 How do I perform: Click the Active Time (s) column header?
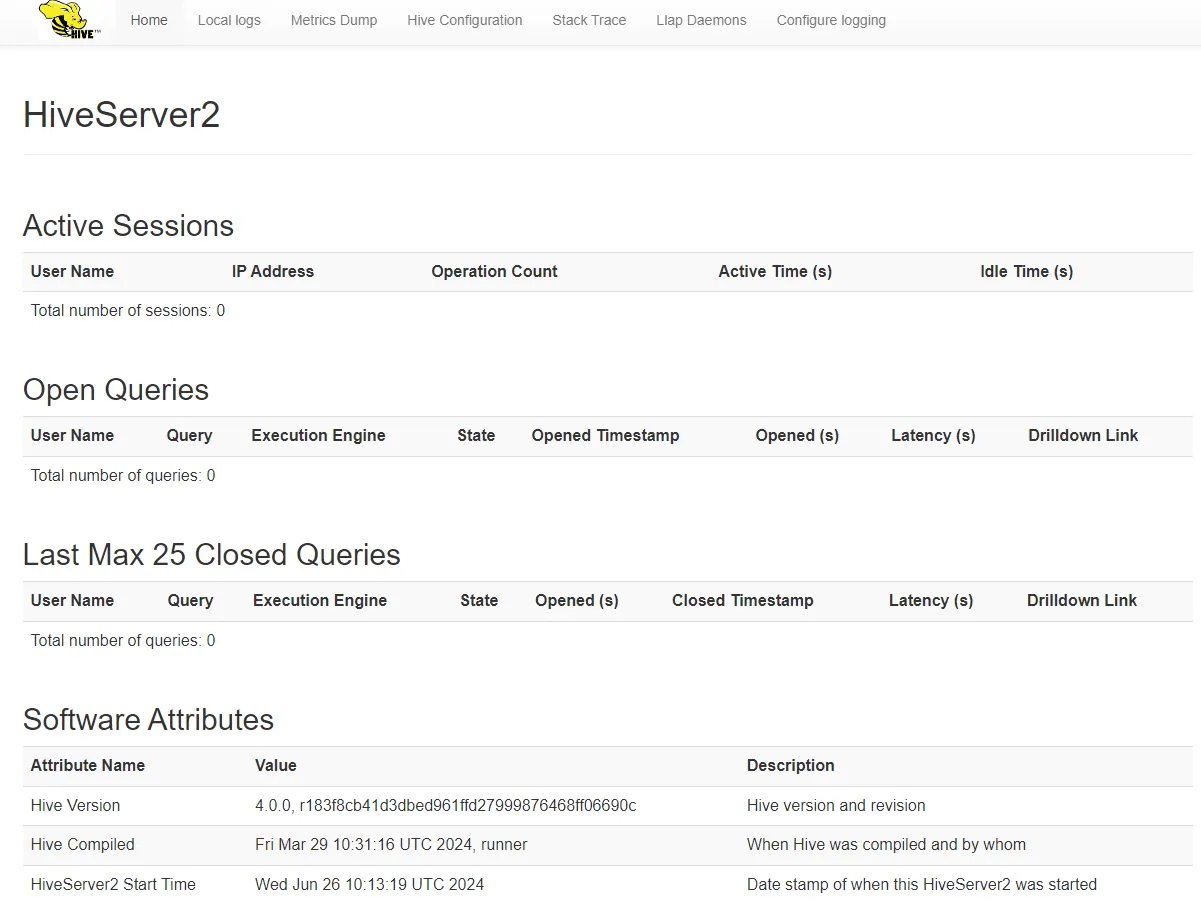point(775,271)
